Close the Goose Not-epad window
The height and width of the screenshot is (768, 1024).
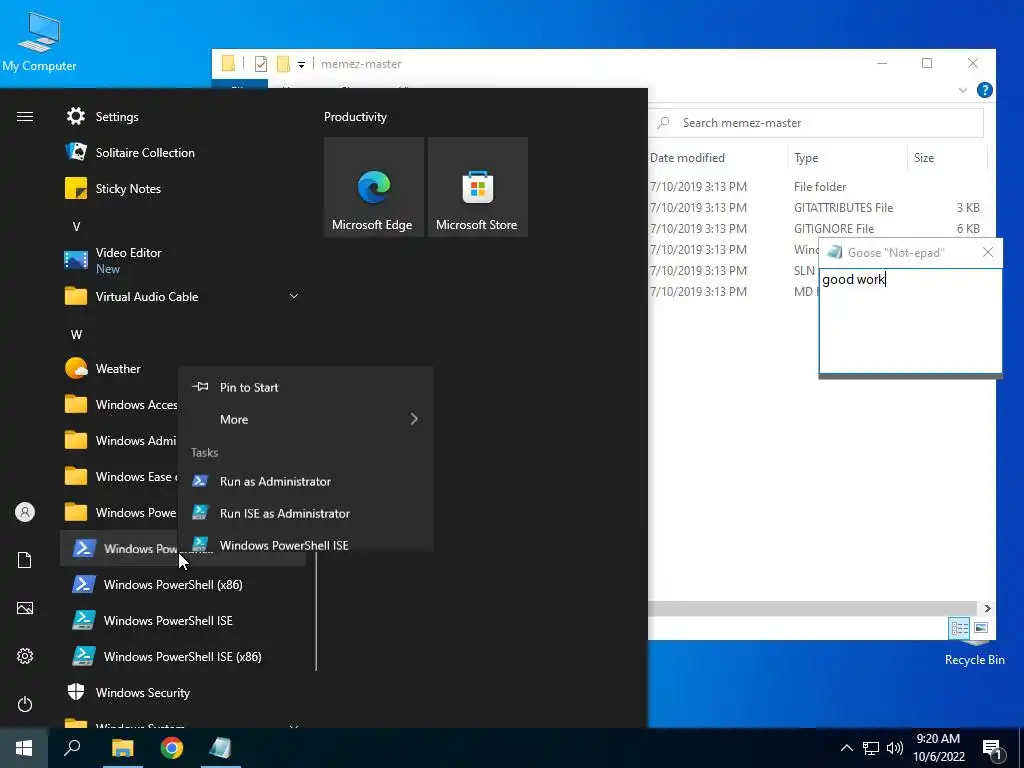tap(988, 253)
